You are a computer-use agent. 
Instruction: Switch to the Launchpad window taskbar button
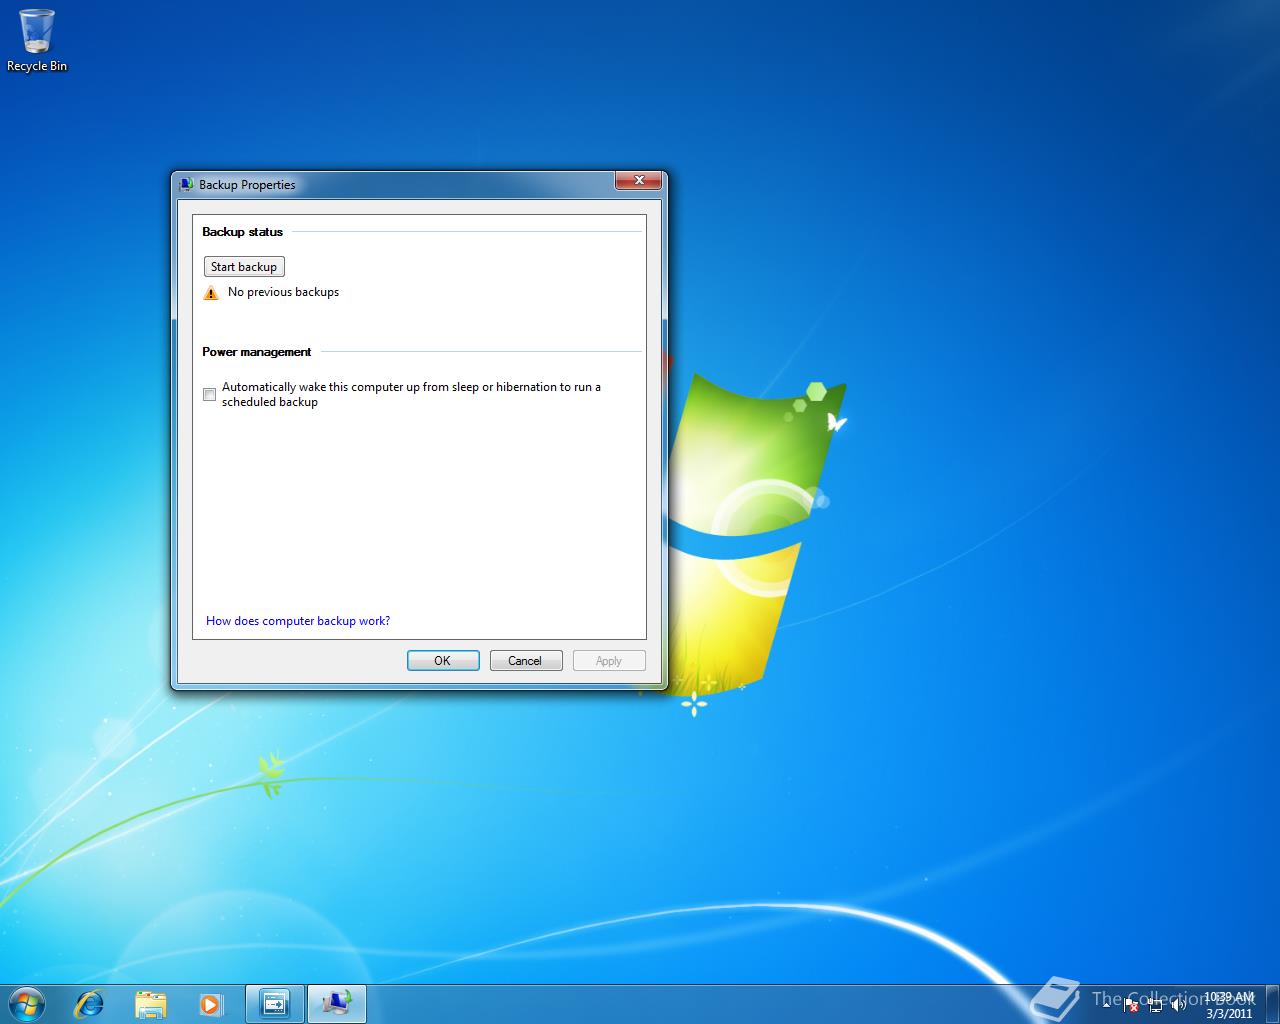click(274, 1003)
